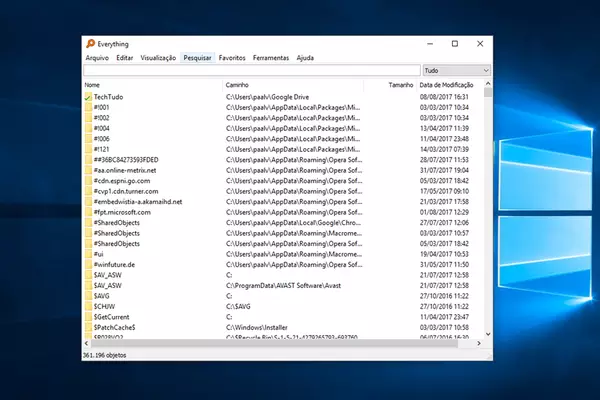The width and height of the screenshot is (600, 400).
Task: Click folder icon of #embedwistia-a.akamaihd.net
Action: [88, 202]
